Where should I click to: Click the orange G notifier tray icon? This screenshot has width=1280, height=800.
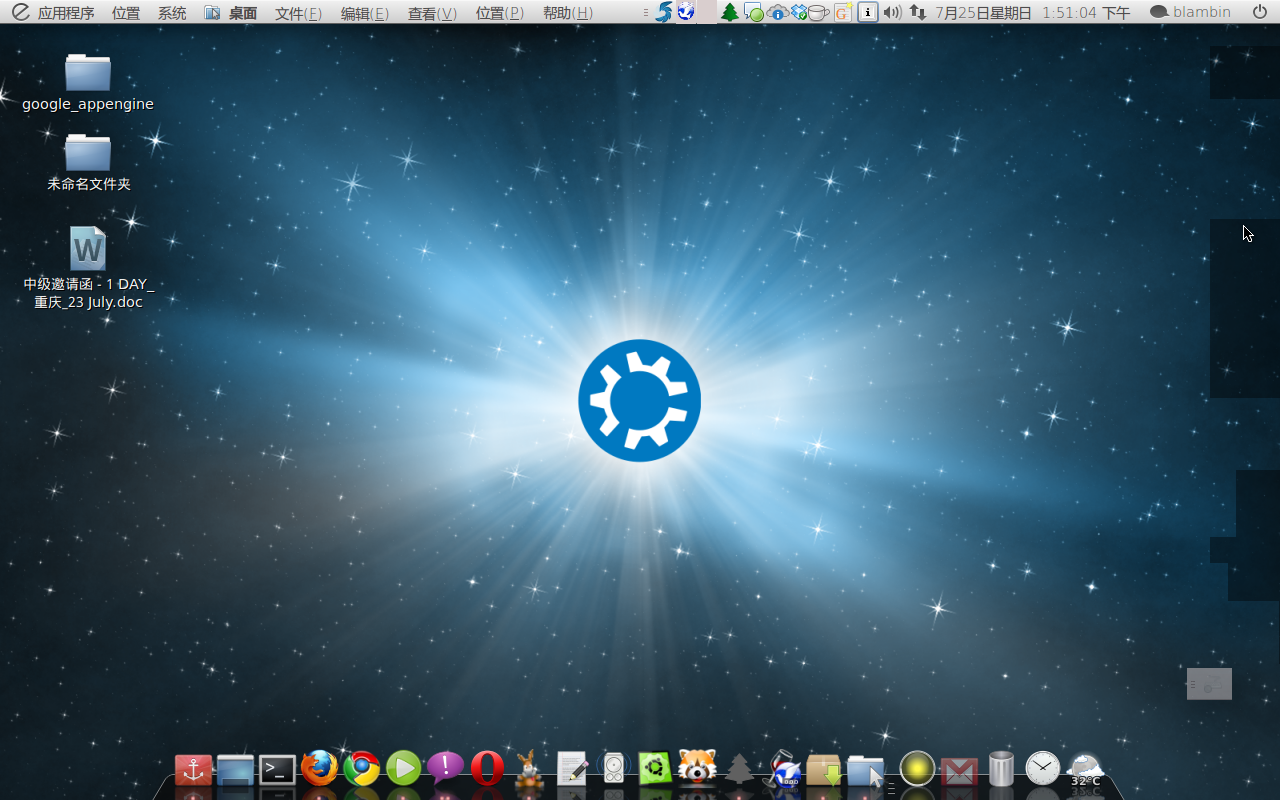pos(843,12)
